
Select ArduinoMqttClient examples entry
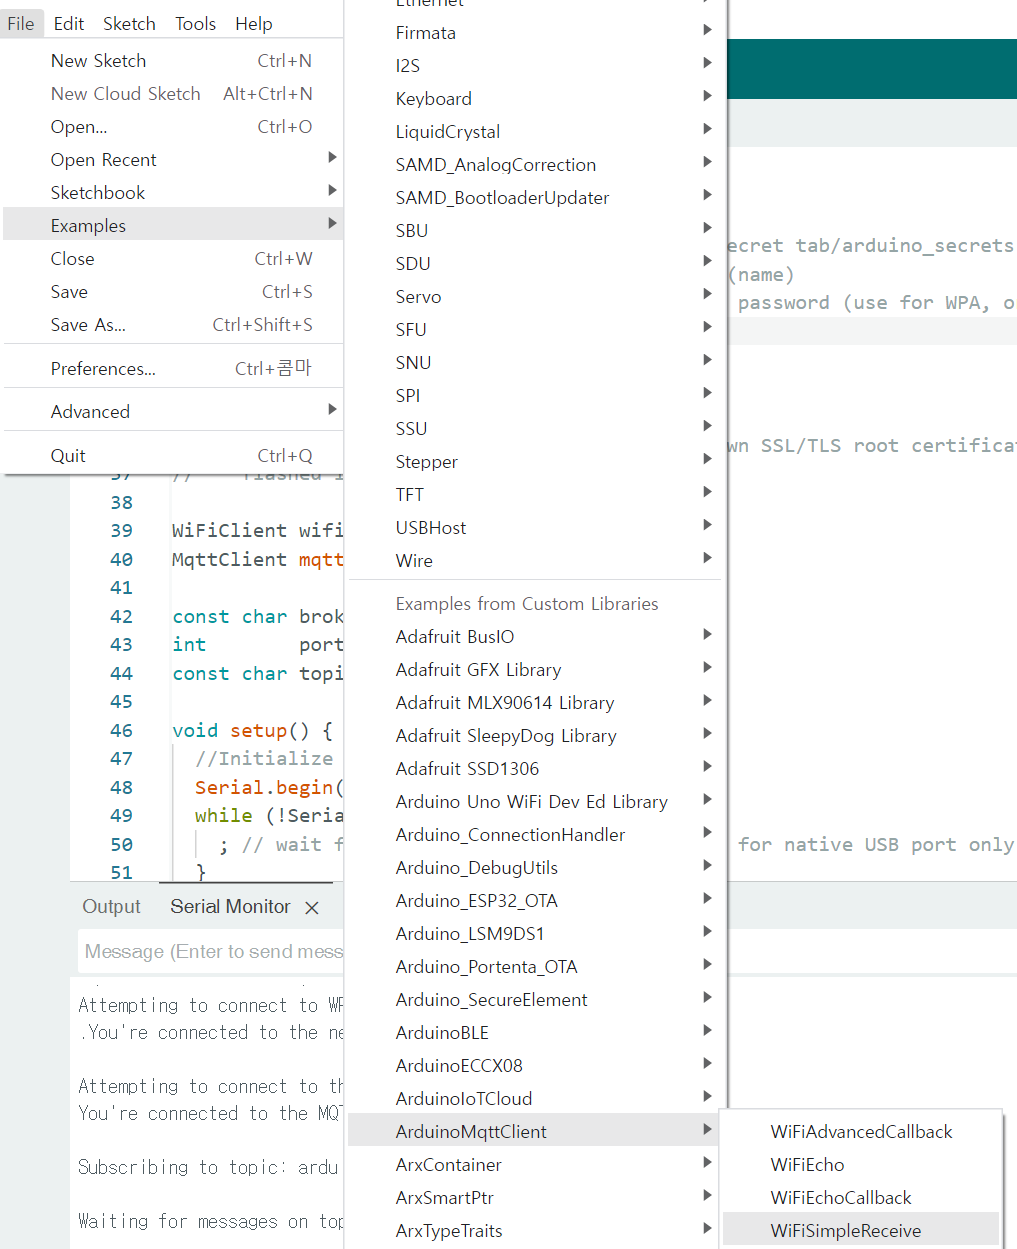pyautogui.click(x=535, y=1132)
